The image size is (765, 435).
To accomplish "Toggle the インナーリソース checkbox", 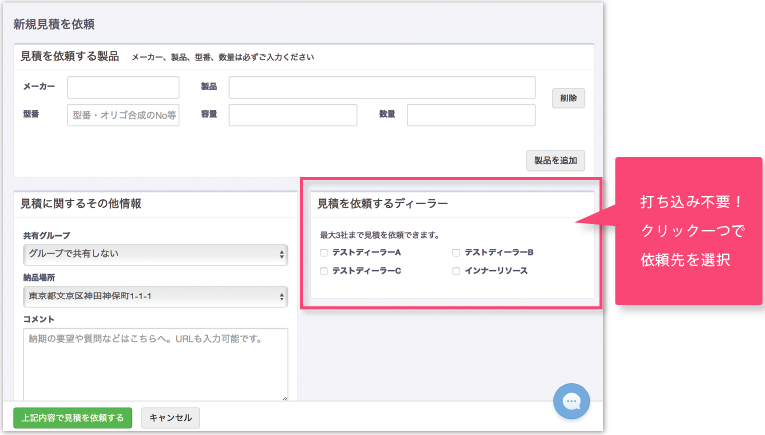I will [x=456, y=271].
